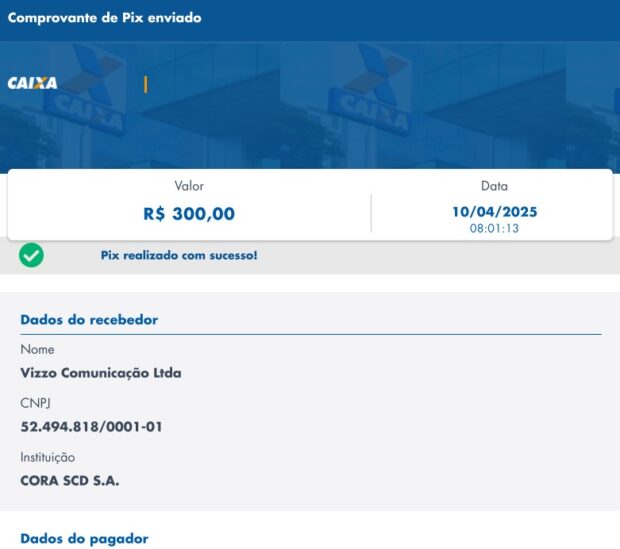Click the Pix realizado com sucesso message

[179, 255]
